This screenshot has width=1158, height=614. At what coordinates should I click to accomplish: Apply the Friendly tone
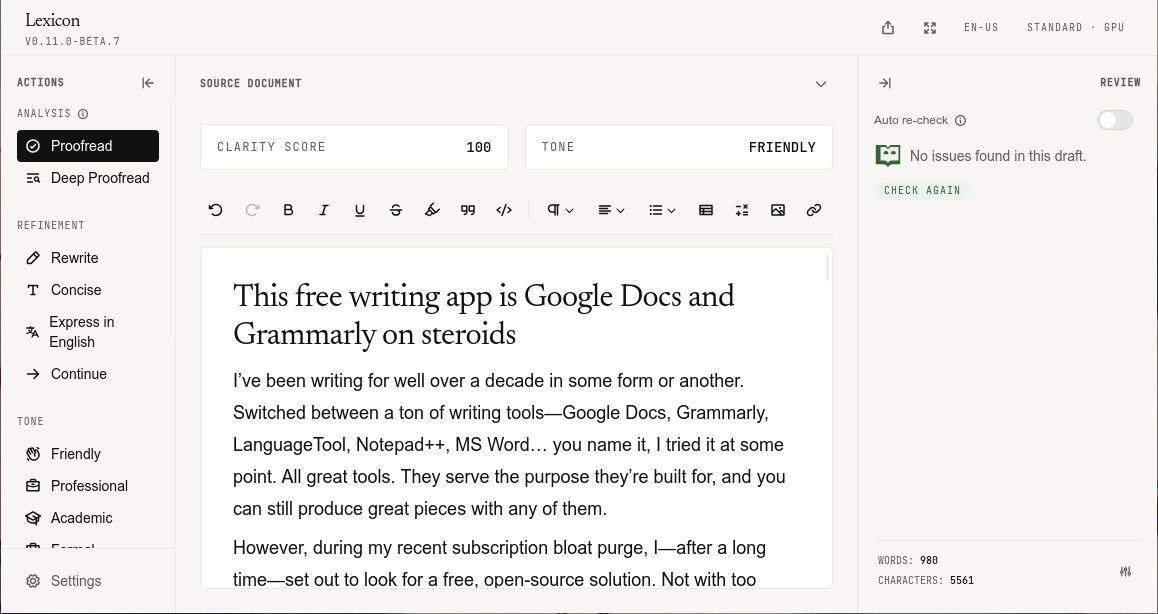tap(88, 454)
